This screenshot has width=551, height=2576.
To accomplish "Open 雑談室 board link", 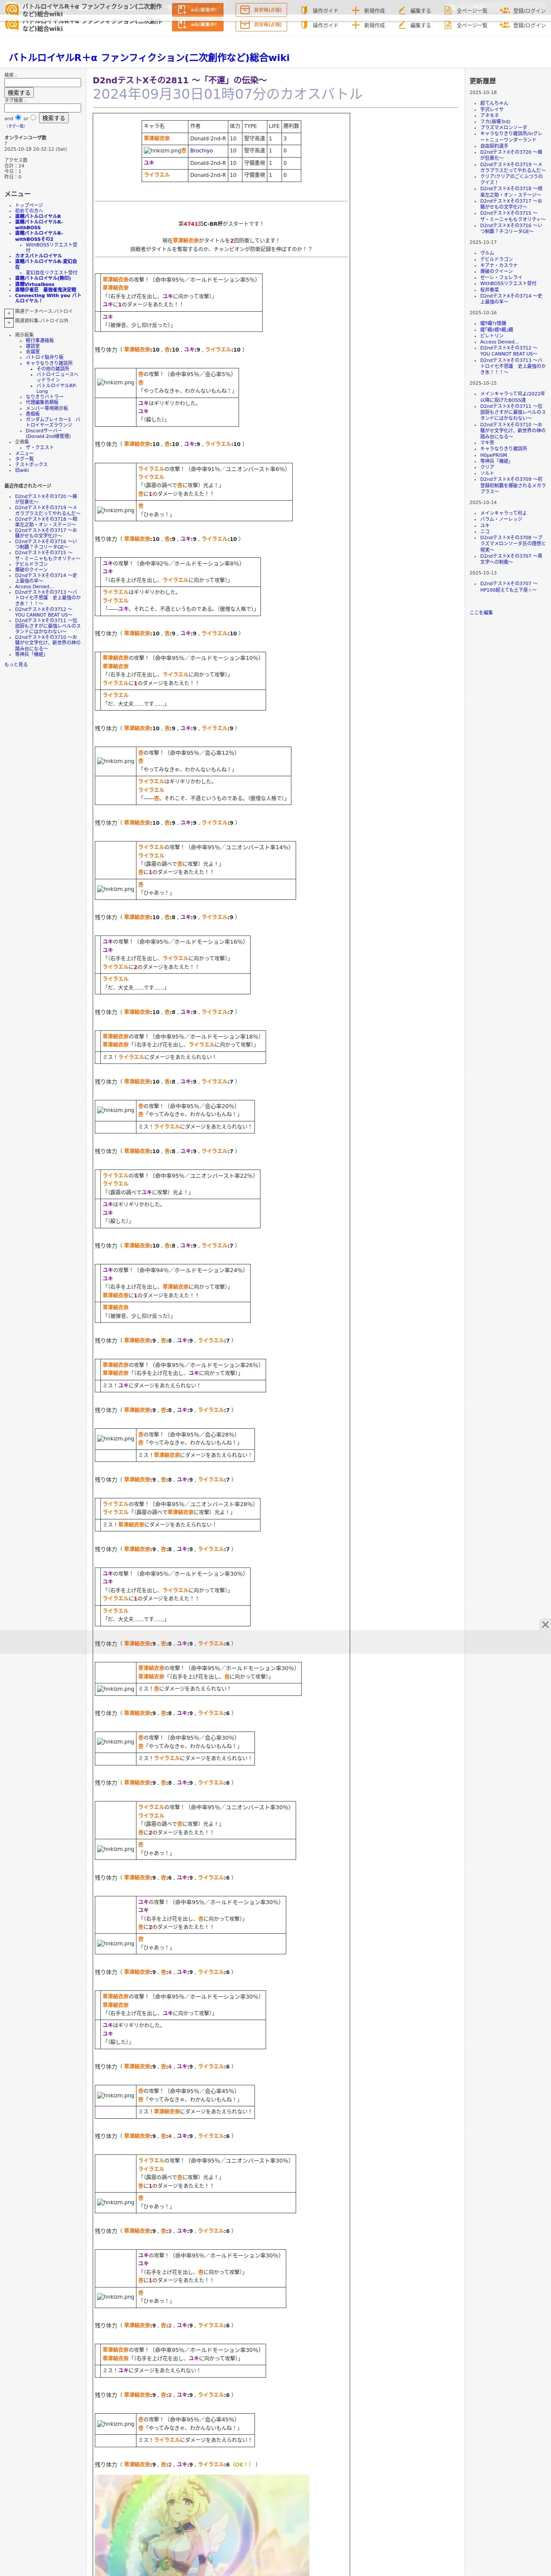I will click(x=33, y=346).
